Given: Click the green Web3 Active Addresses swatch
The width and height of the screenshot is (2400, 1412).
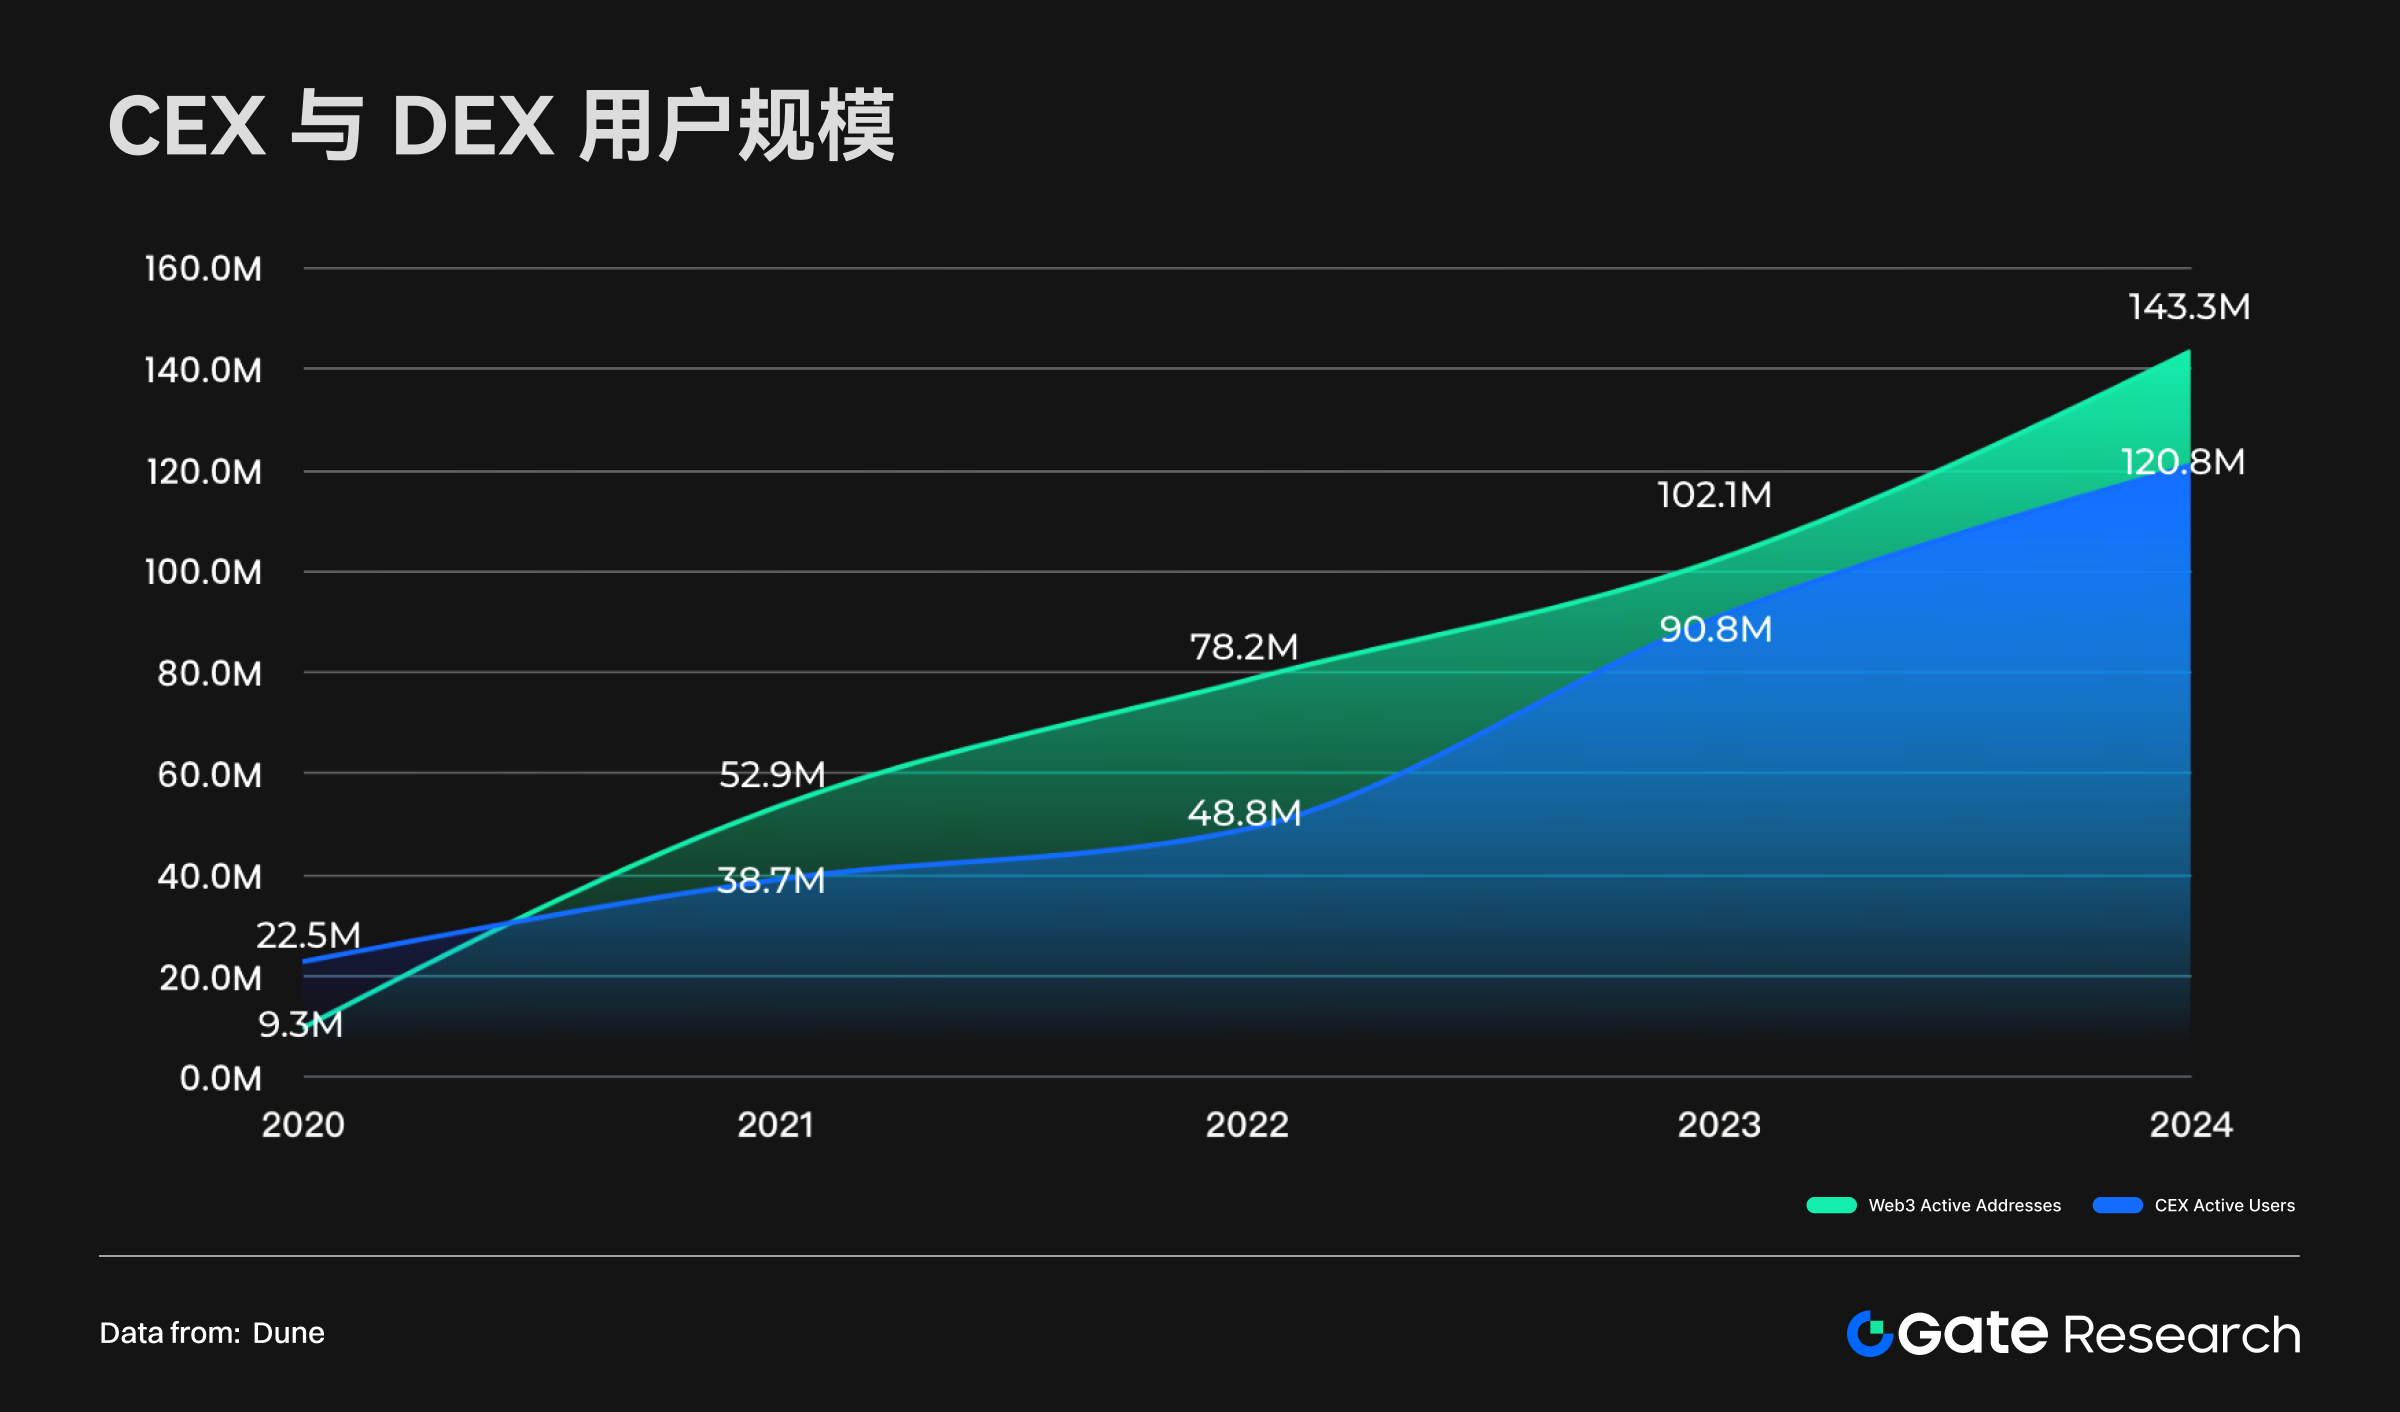Looking at the screenshot, I should [1831, 1205].
